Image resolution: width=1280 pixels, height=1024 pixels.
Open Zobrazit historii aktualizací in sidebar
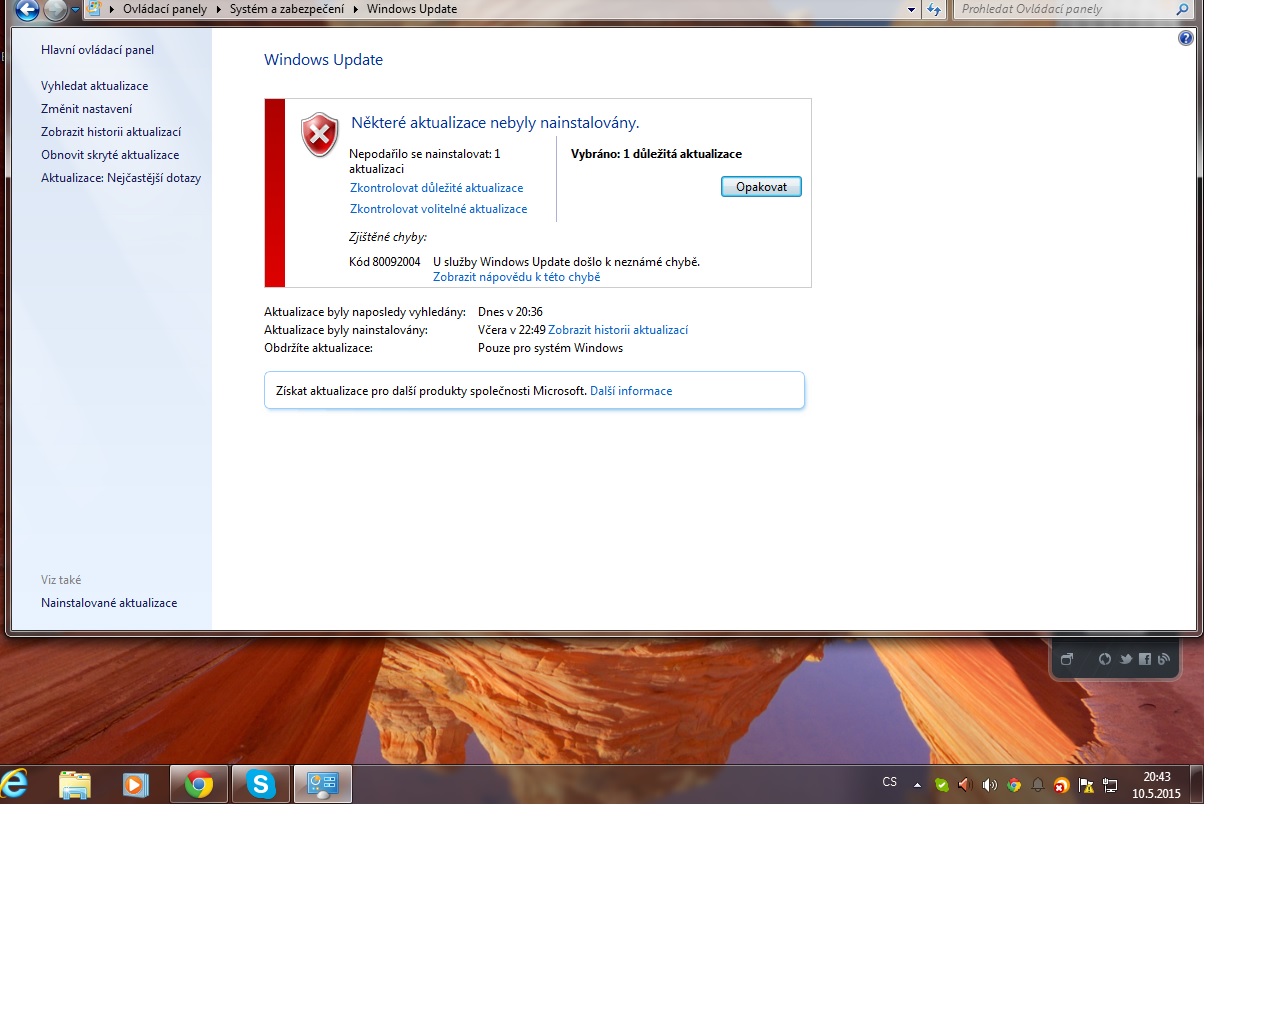(111, 132)
